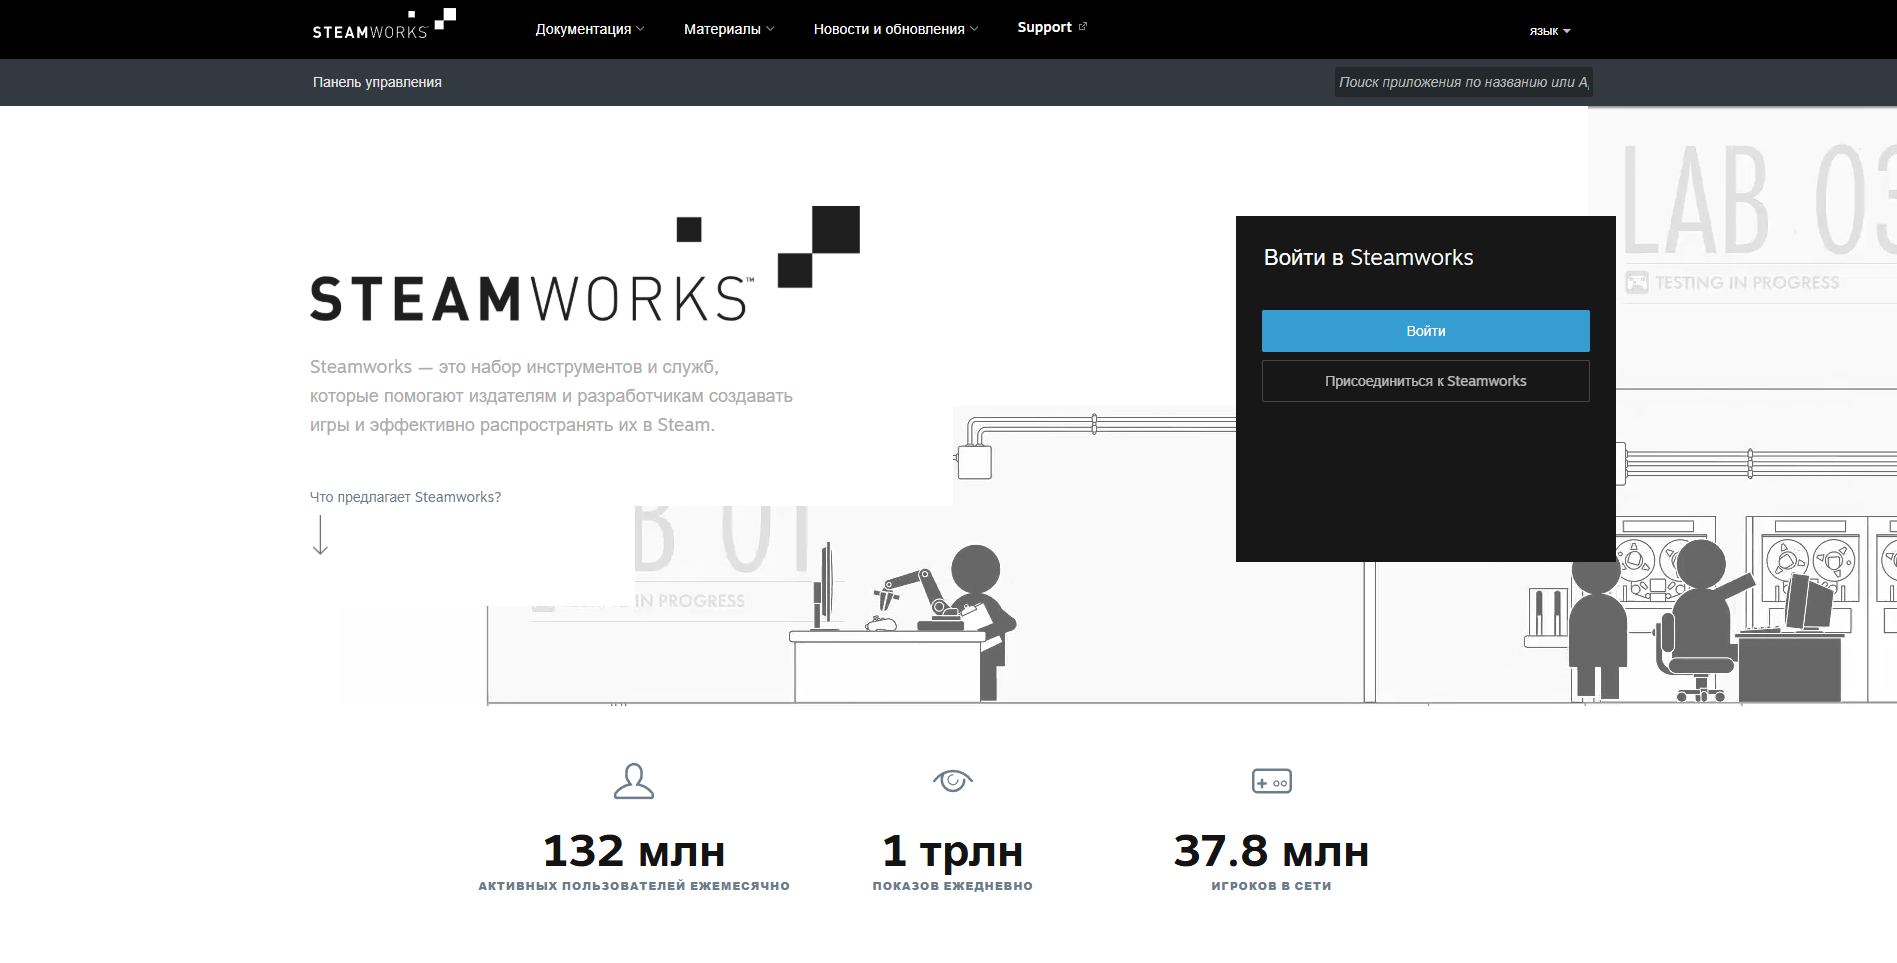The image size is (1897, 963).
Task: Click the 1 трлн statistic text
Action: (953, 852)
